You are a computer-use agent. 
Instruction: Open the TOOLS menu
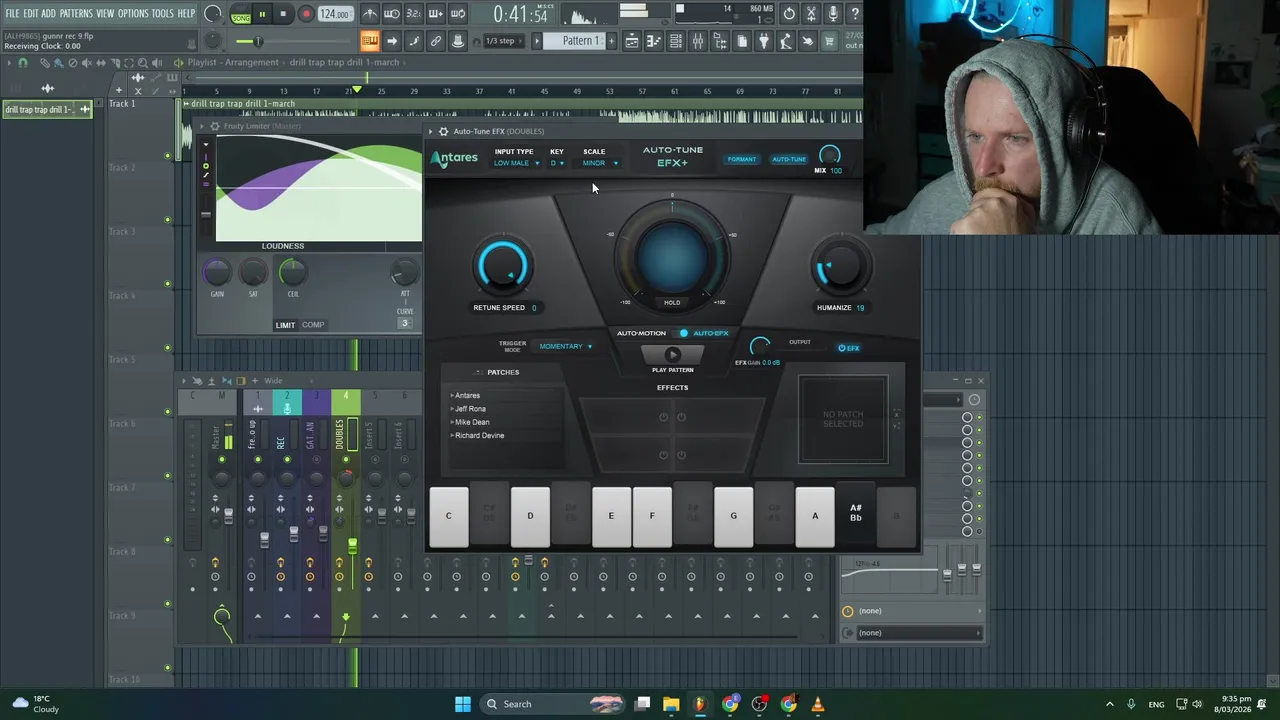pyautogui.click(x=162, y=14)
